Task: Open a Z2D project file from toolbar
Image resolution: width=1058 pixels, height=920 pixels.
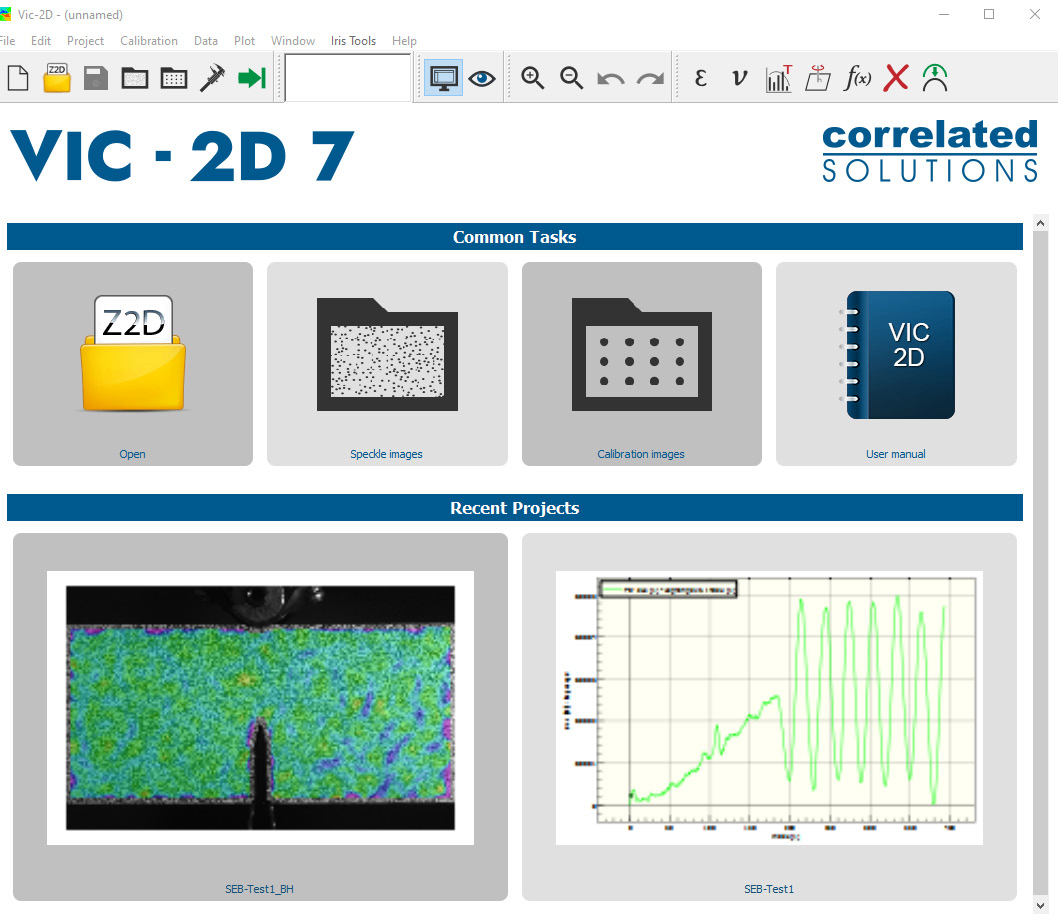Action: [57, 78]
